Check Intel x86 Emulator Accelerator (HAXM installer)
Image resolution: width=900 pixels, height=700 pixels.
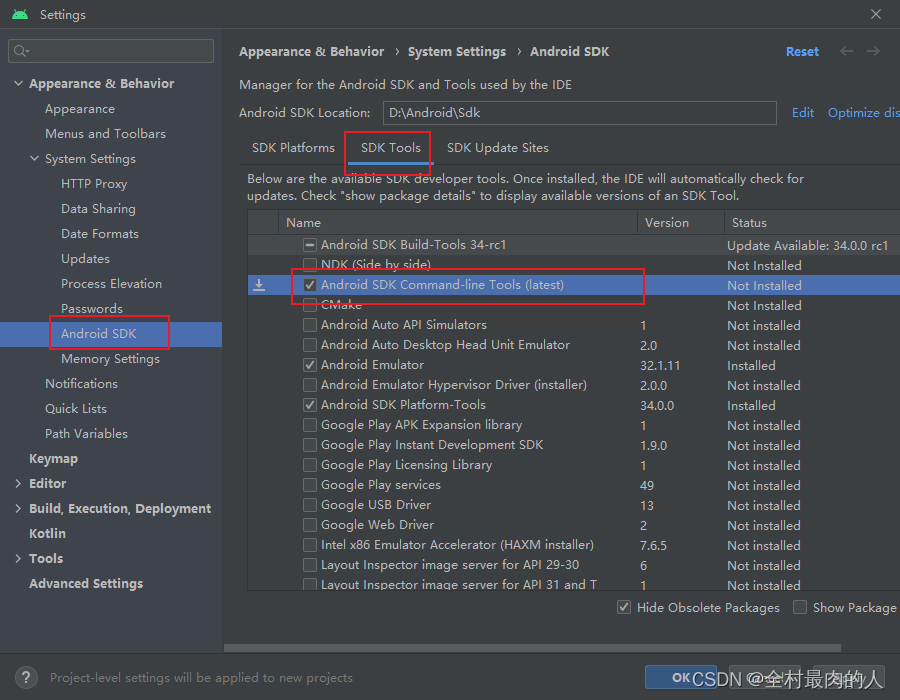coord(310,545)
